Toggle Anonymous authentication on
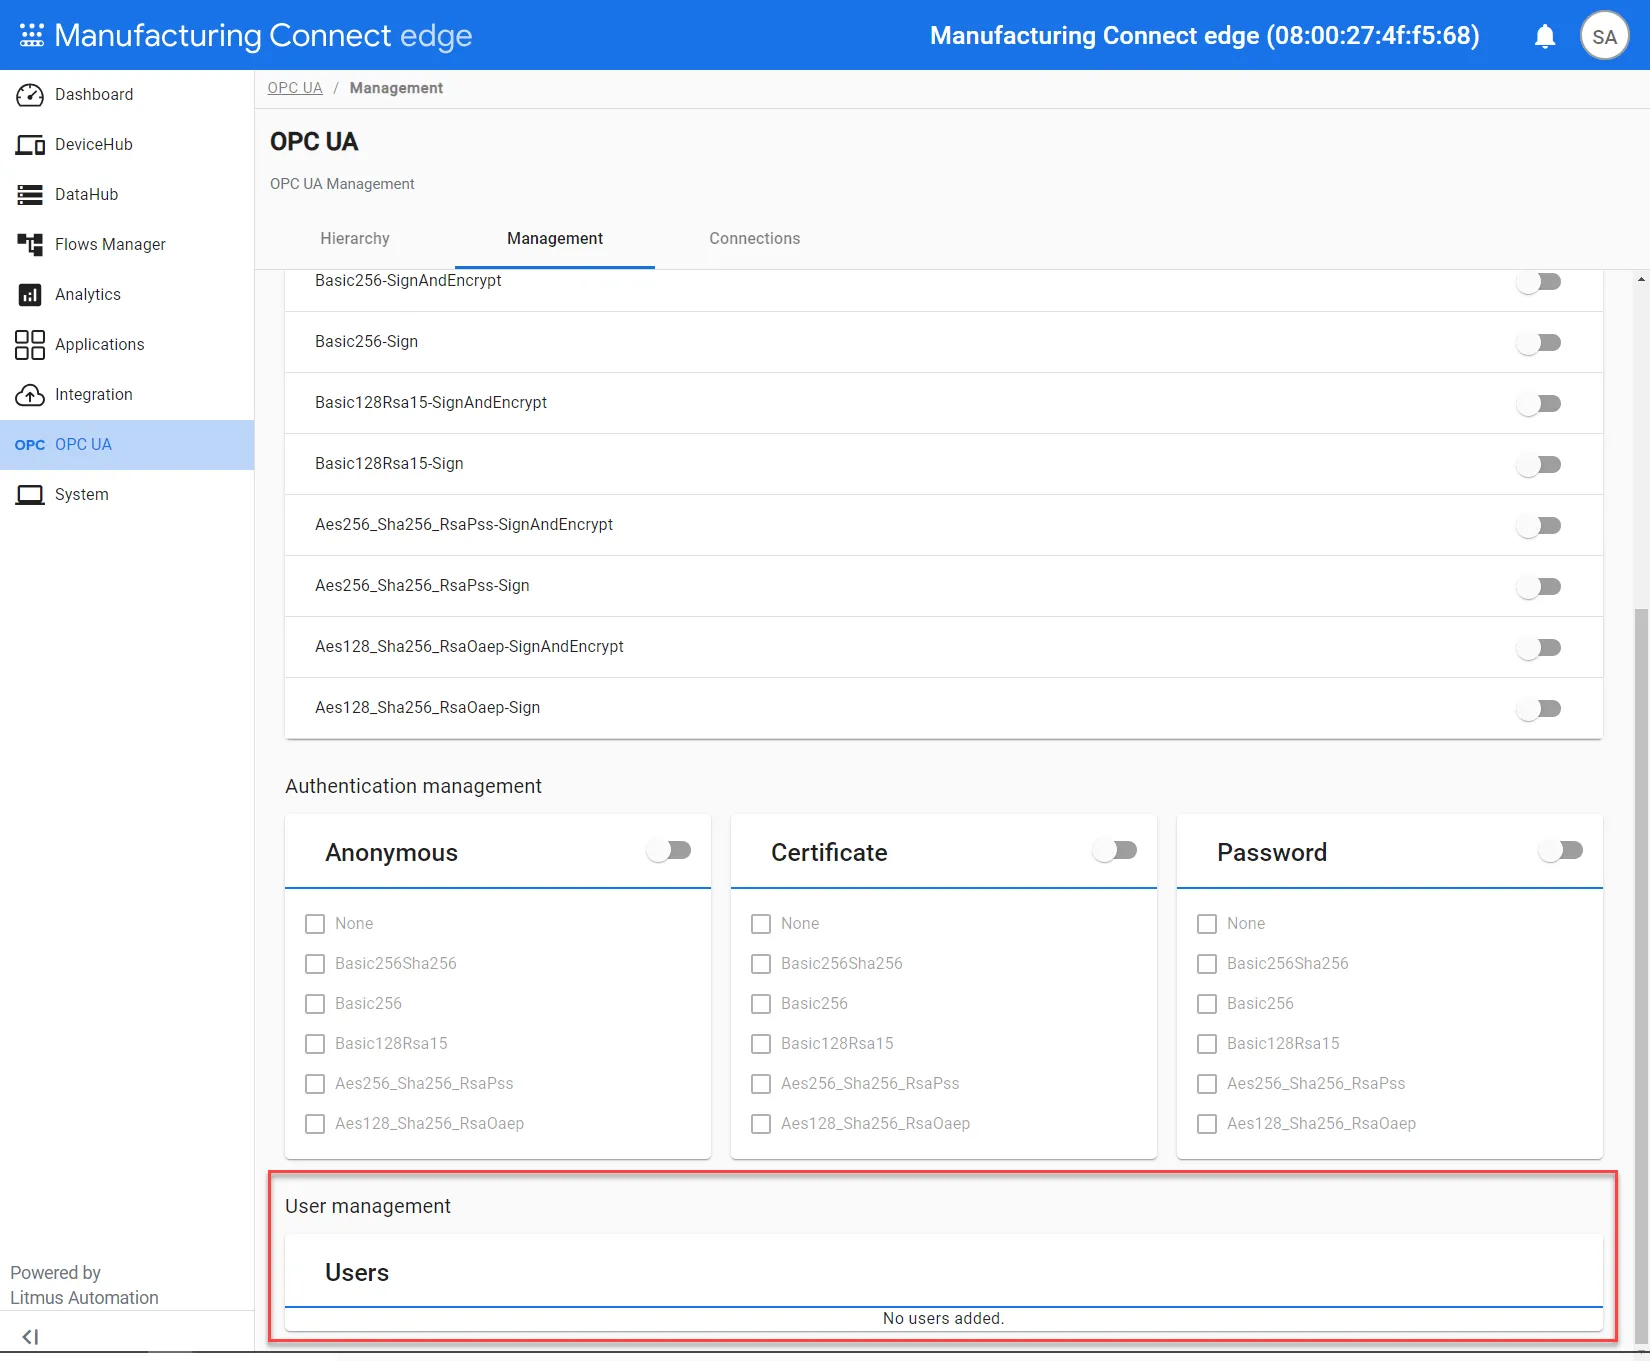Viewport: 1650px width, 1361px height. [669, 851]
